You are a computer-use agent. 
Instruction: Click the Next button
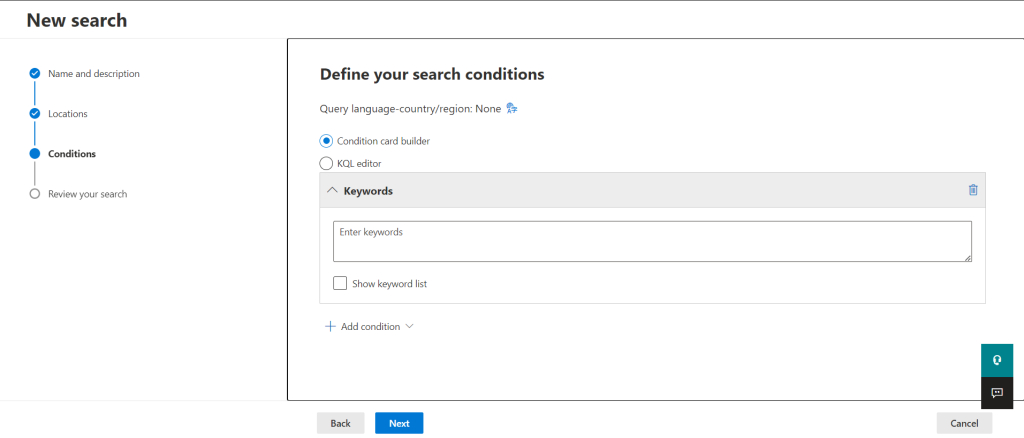[399, 423]
